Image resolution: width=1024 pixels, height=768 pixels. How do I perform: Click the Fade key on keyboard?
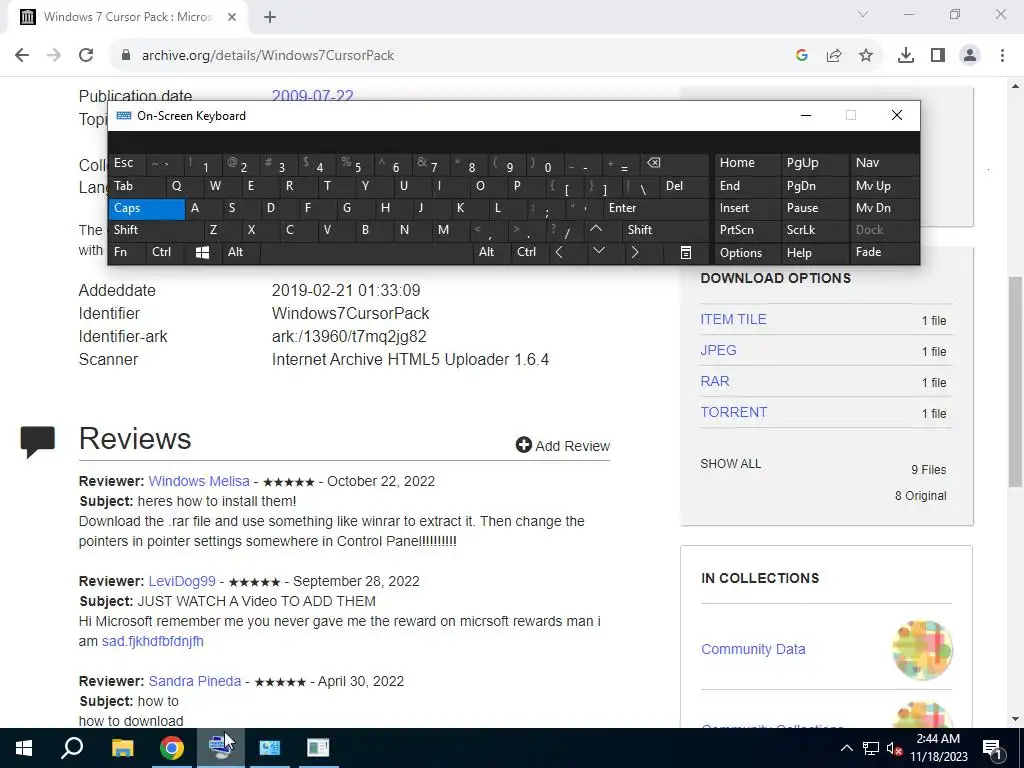click(883, 252)
